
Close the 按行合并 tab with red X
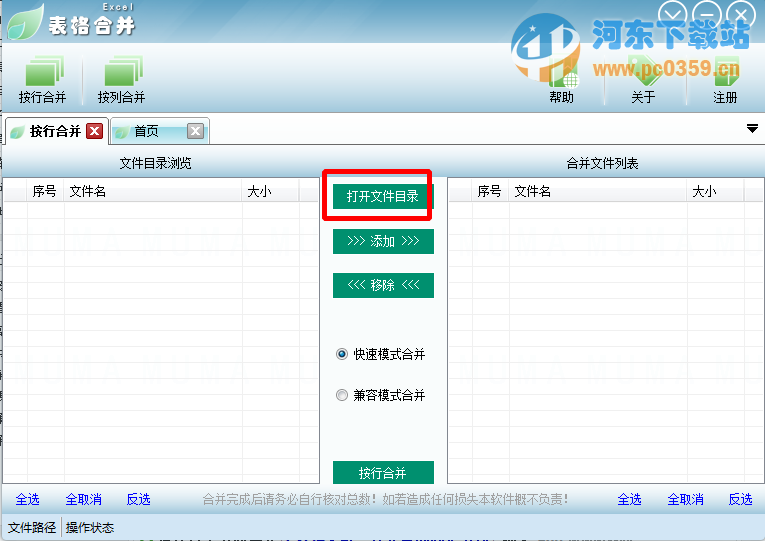coord(95,131)
